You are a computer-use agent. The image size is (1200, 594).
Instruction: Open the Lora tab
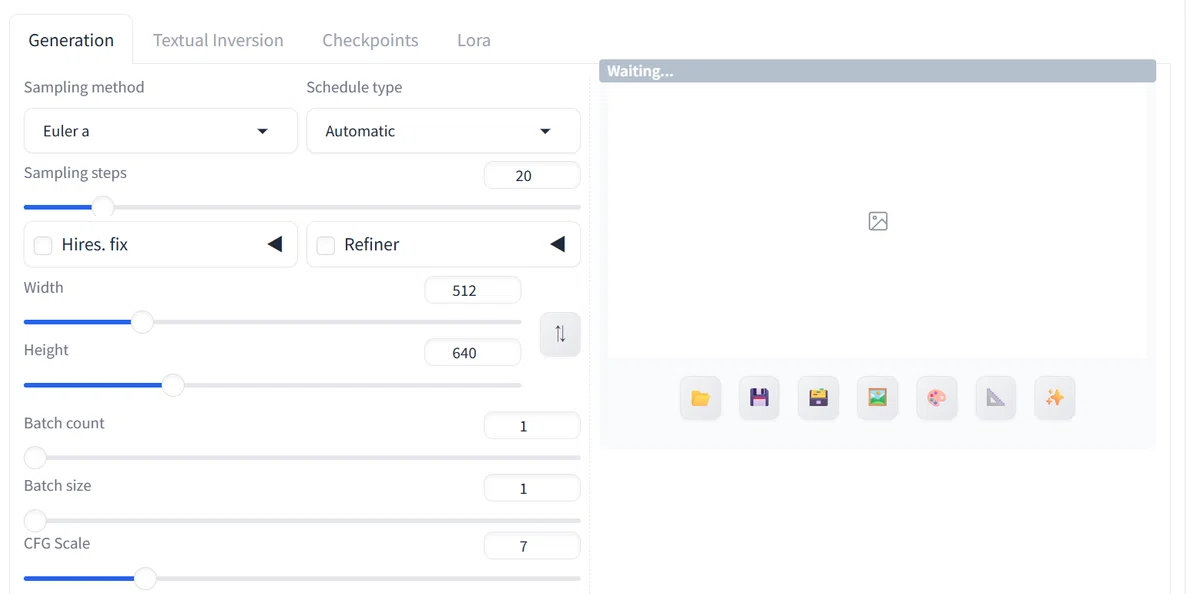[x=474, y=41]
